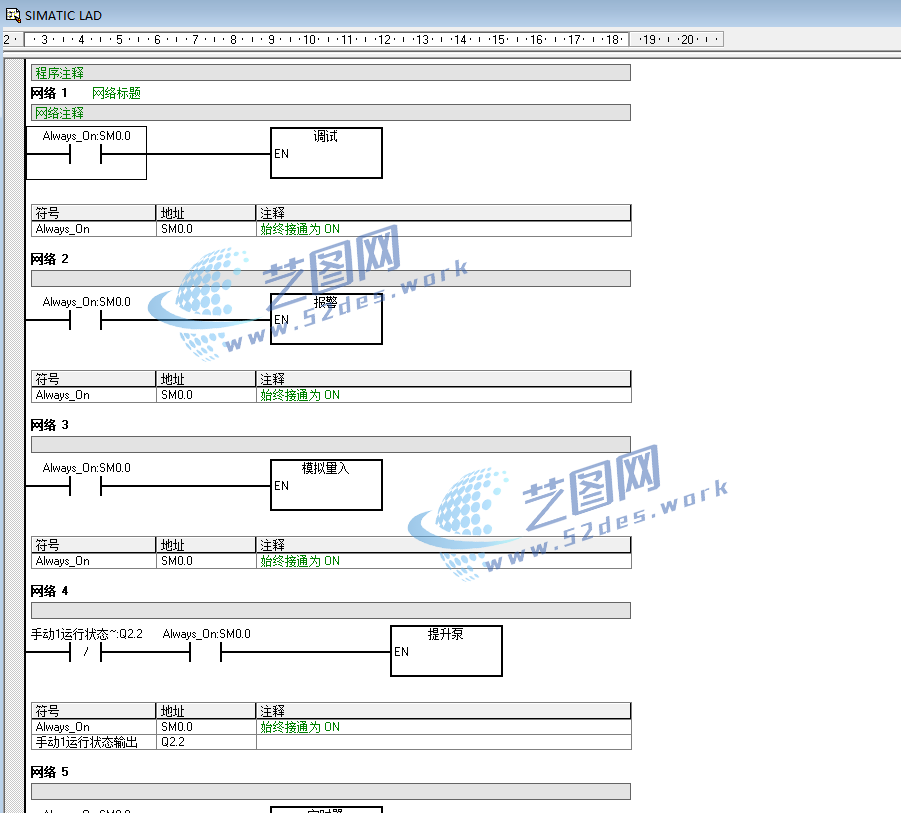The width and height of the screenshot is (901, 813).
Task: Select the Always_On contact in network 2
Action: [x=86, y=320]
